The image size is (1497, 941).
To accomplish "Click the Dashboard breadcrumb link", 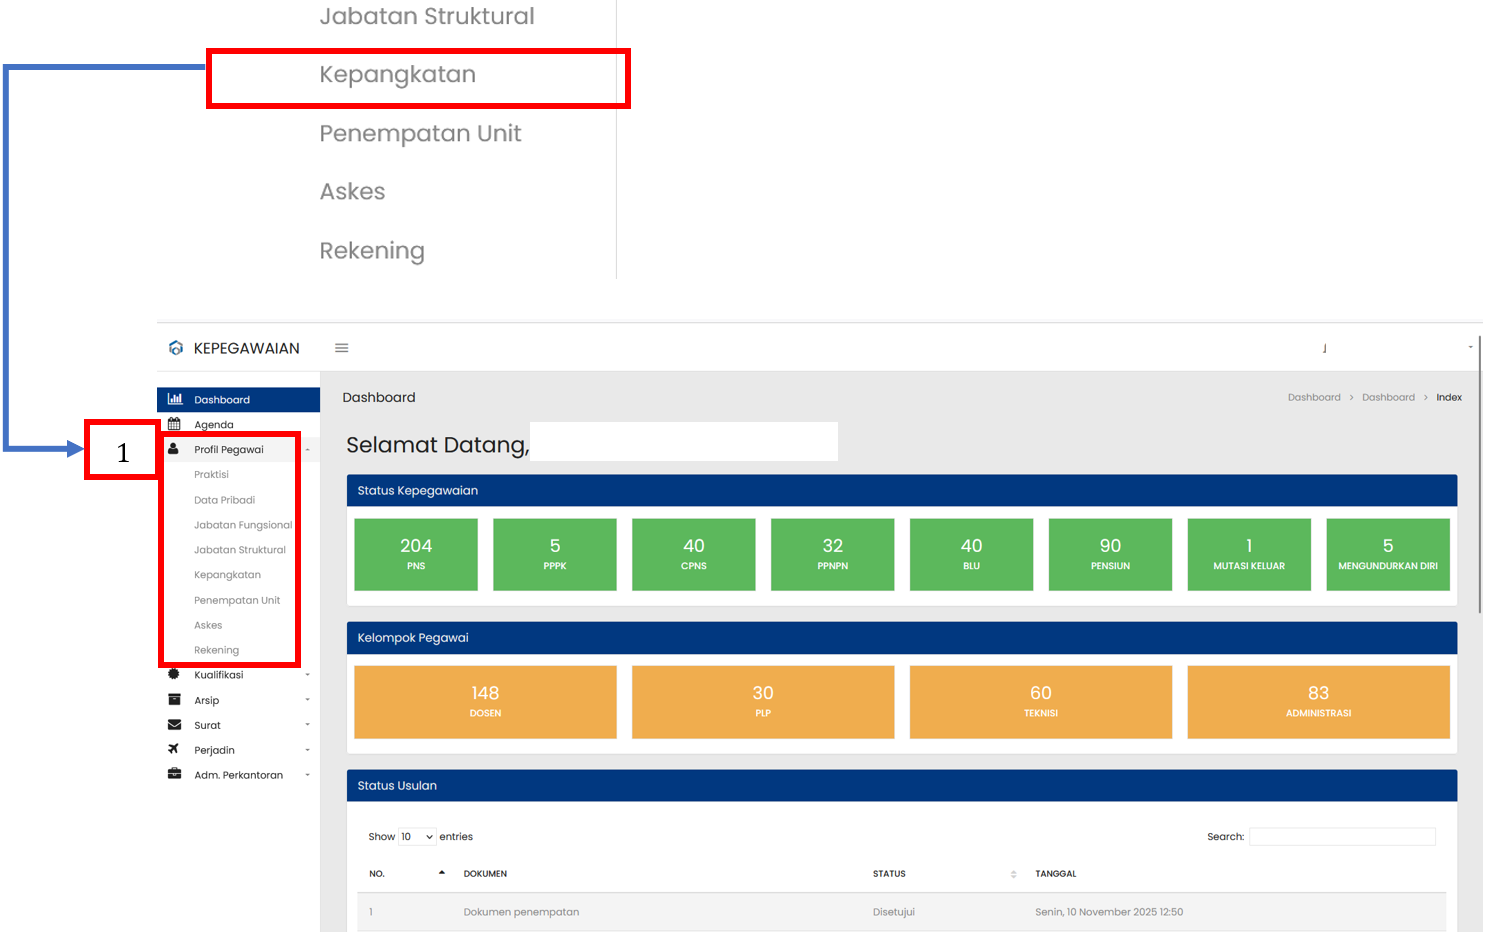I will click(1313, 397).
